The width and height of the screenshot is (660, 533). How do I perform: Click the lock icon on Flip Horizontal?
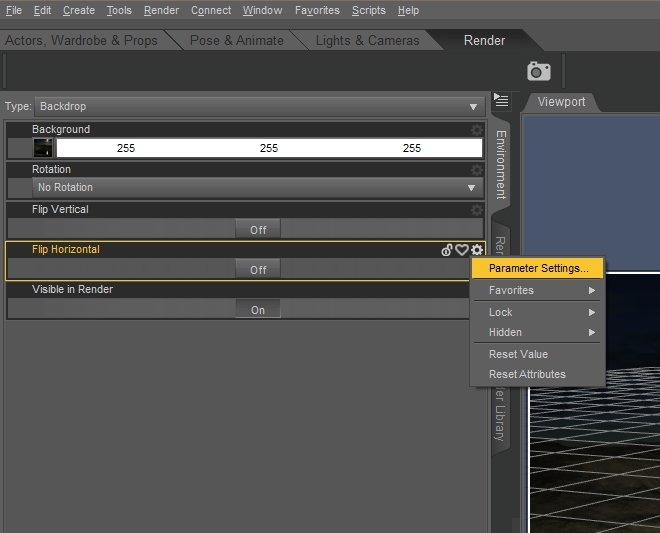pos(447,250)
